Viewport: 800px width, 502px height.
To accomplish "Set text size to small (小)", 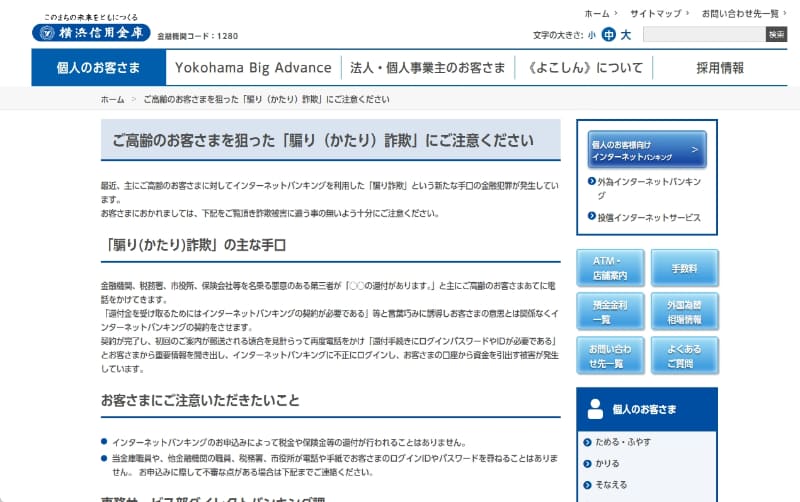I will [x=591, y=35].
